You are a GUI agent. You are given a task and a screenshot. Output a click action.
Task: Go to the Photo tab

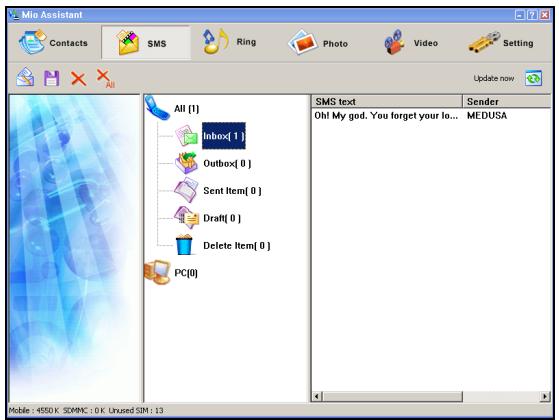318,43
